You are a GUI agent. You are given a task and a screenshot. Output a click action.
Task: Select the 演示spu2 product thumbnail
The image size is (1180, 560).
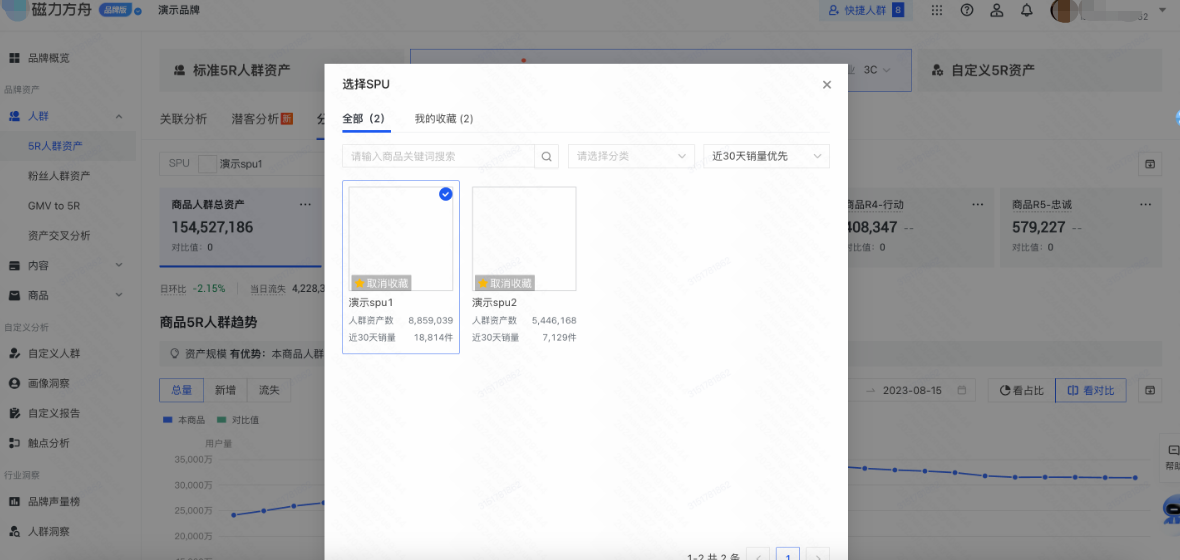pos(524,239)
